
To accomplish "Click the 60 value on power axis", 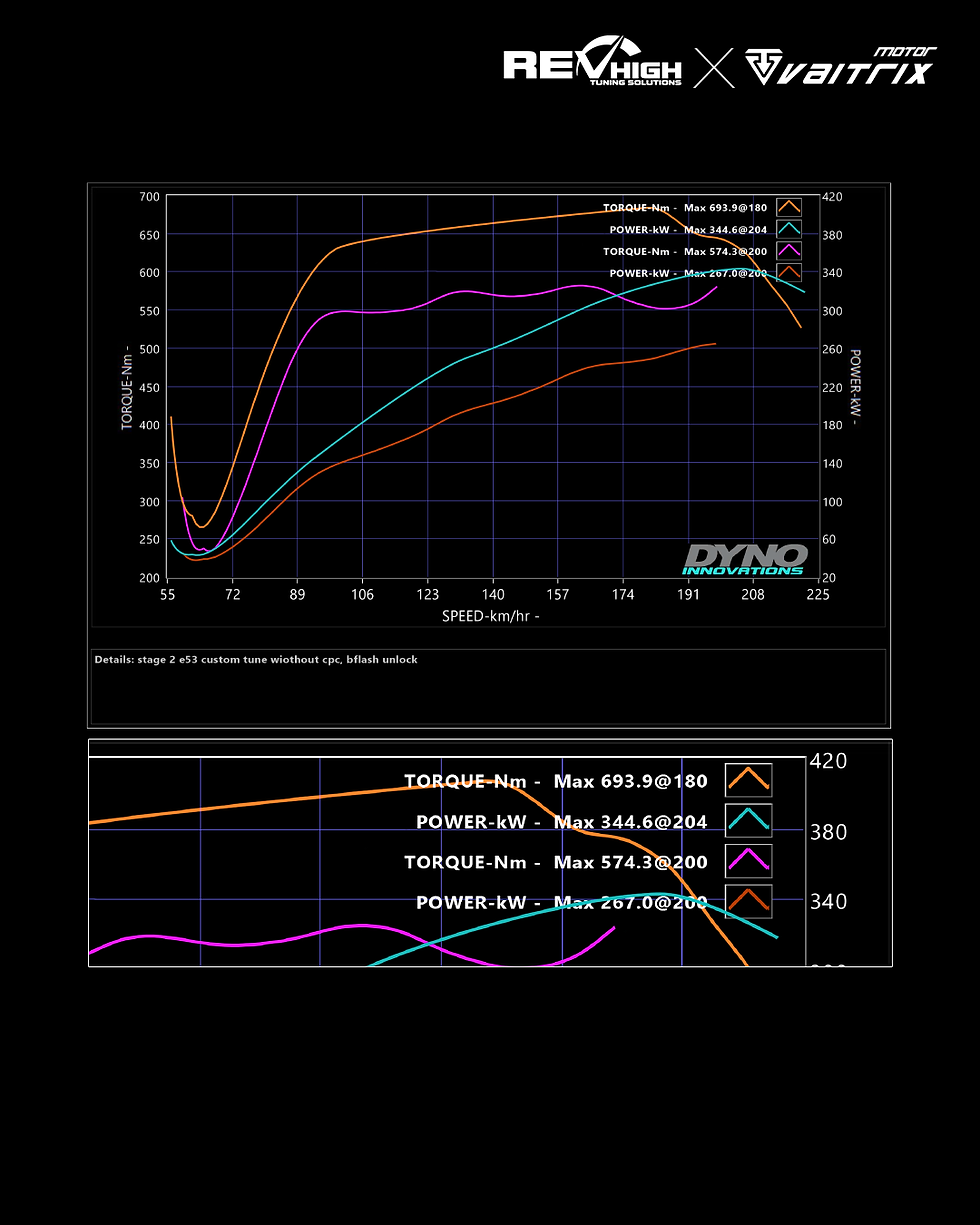I will [830, 540].
